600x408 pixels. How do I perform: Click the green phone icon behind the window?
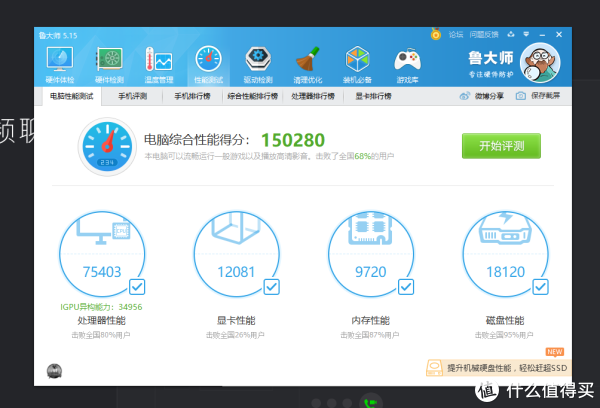click(x=371, y=403)
